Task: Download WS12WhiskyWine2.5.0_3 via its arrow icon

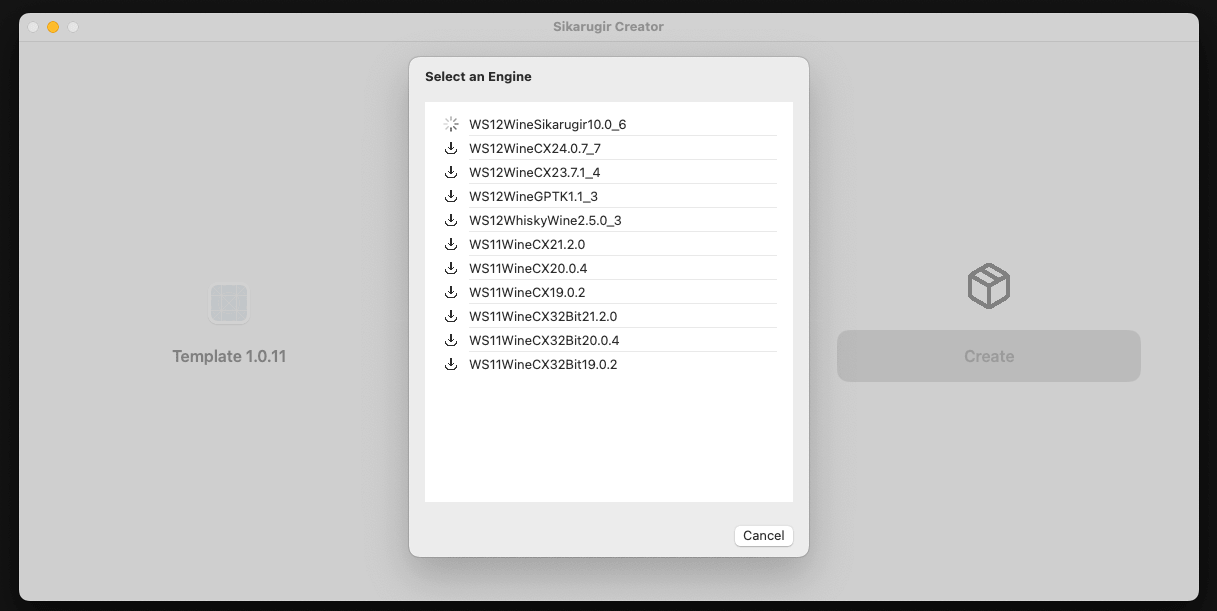Action: pyautogui.click(x=451, y=220)
